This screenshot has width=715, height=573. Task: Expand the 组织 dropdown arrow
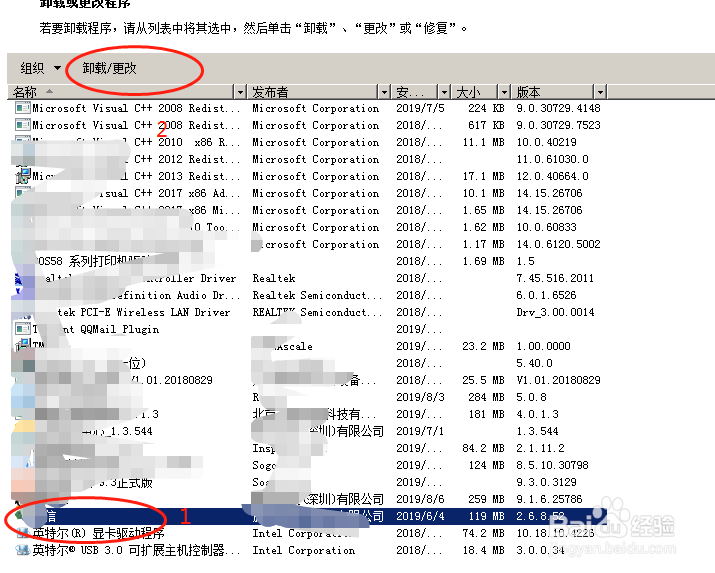tap(57, 68)
